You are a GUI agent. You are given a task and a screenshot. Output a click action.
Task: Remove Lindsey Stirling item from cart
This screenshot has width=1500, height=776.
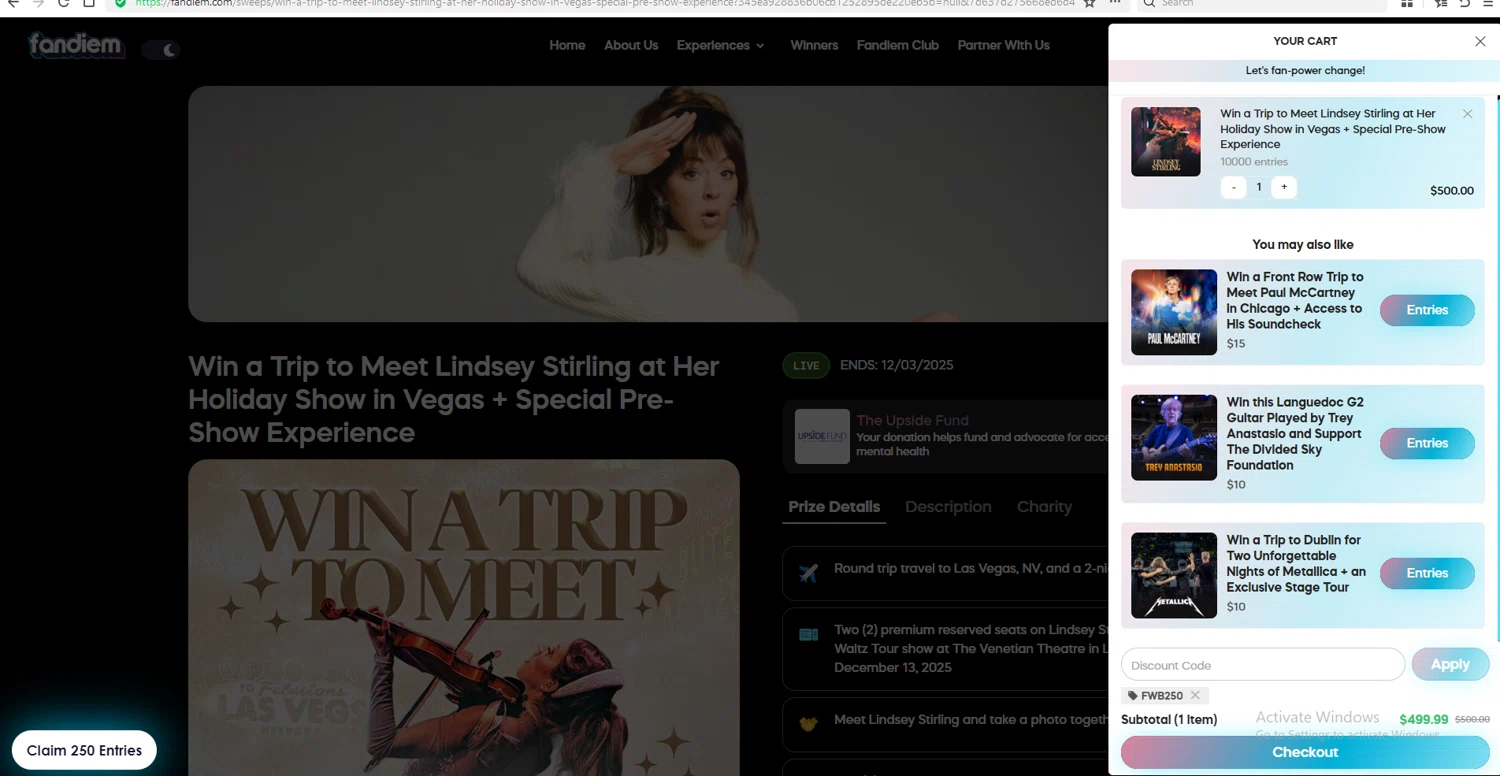pos(1467,114)
